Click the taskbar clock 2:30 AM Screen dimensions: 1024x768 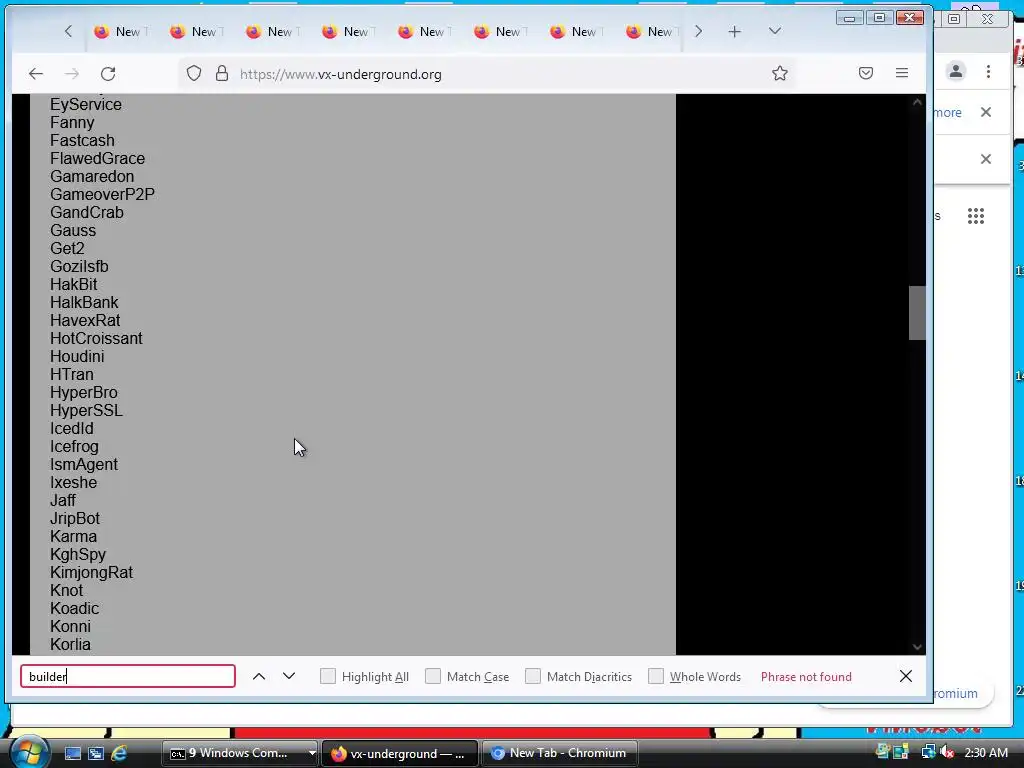[x=986, y=753]
